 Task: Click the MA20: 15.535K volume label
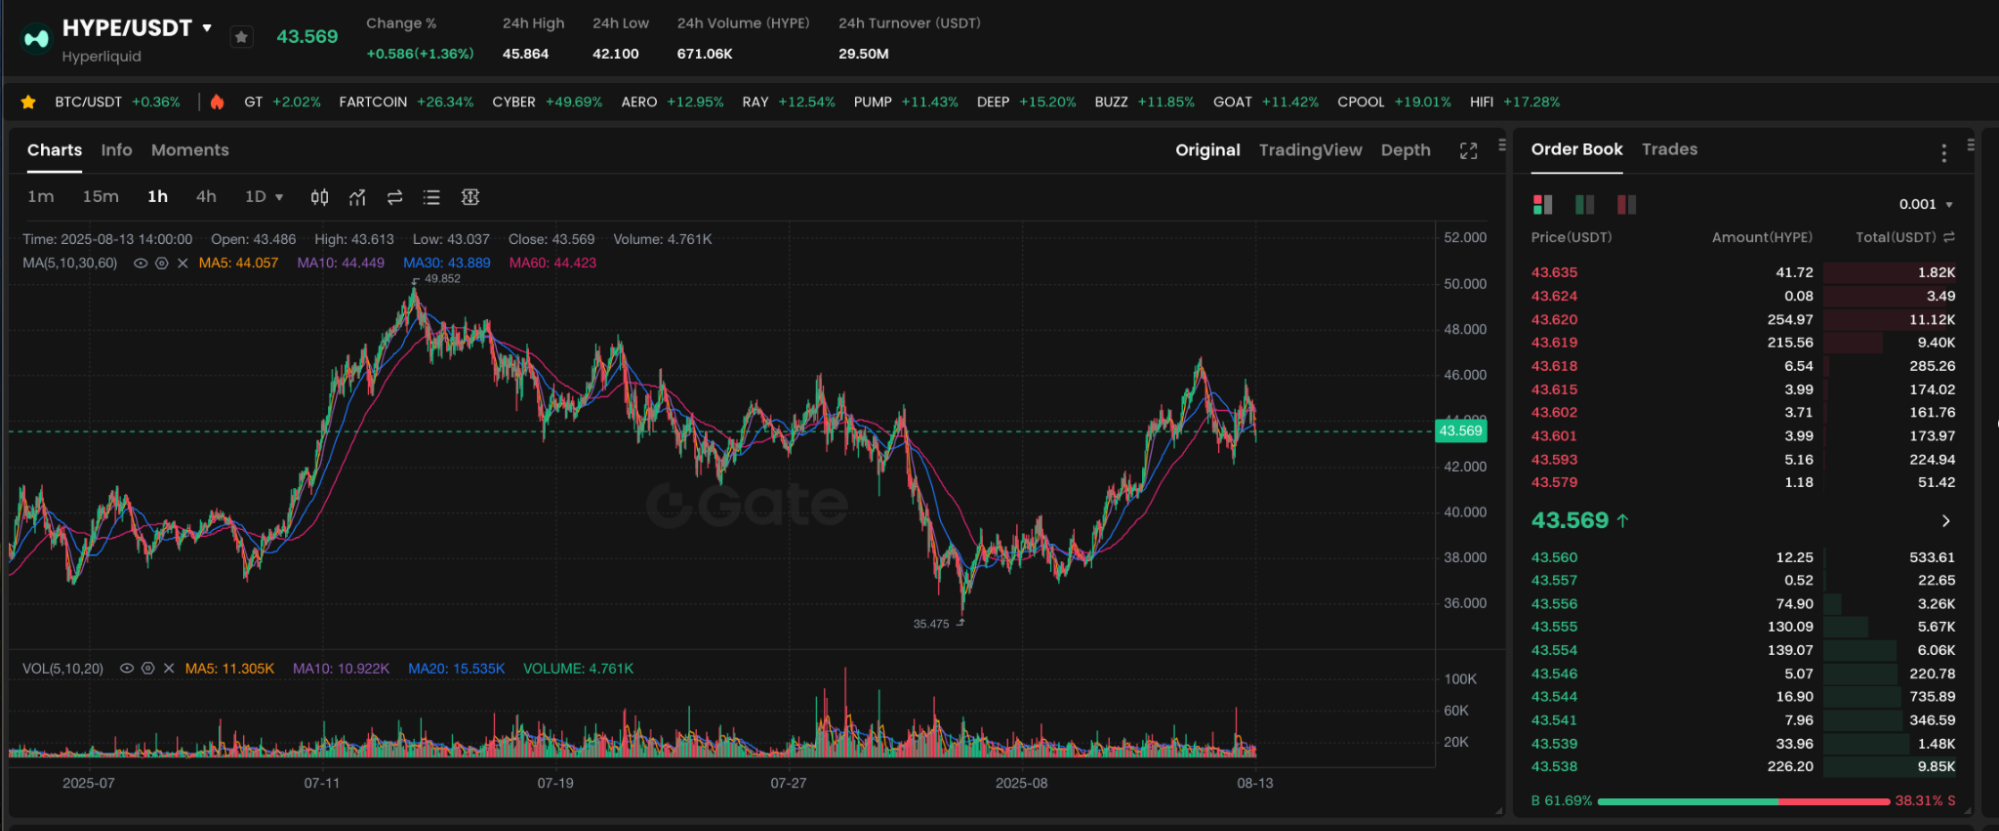pos(456,668)
